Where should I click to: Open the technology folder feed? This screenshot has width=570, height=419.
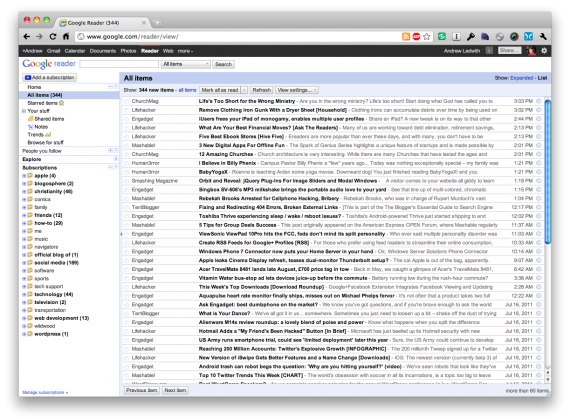(54, 294)
